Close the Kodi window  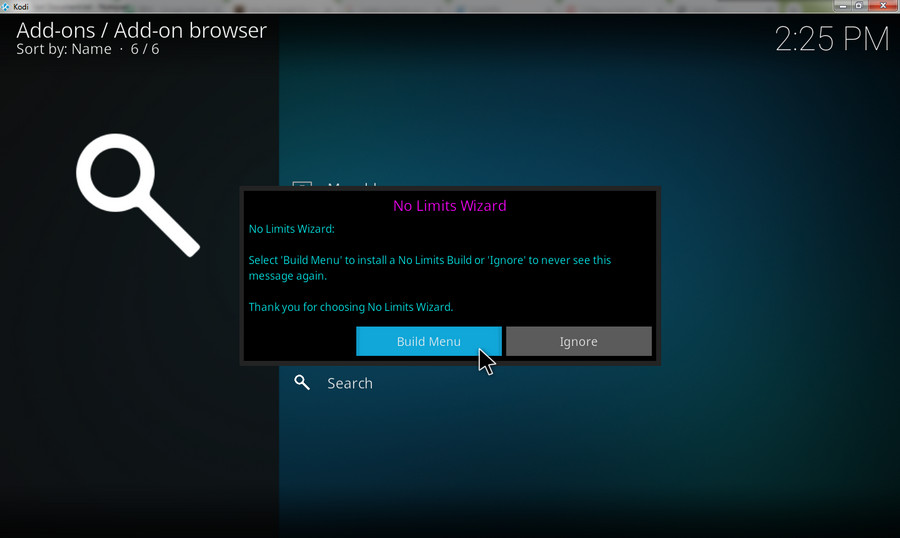point(883,6)
